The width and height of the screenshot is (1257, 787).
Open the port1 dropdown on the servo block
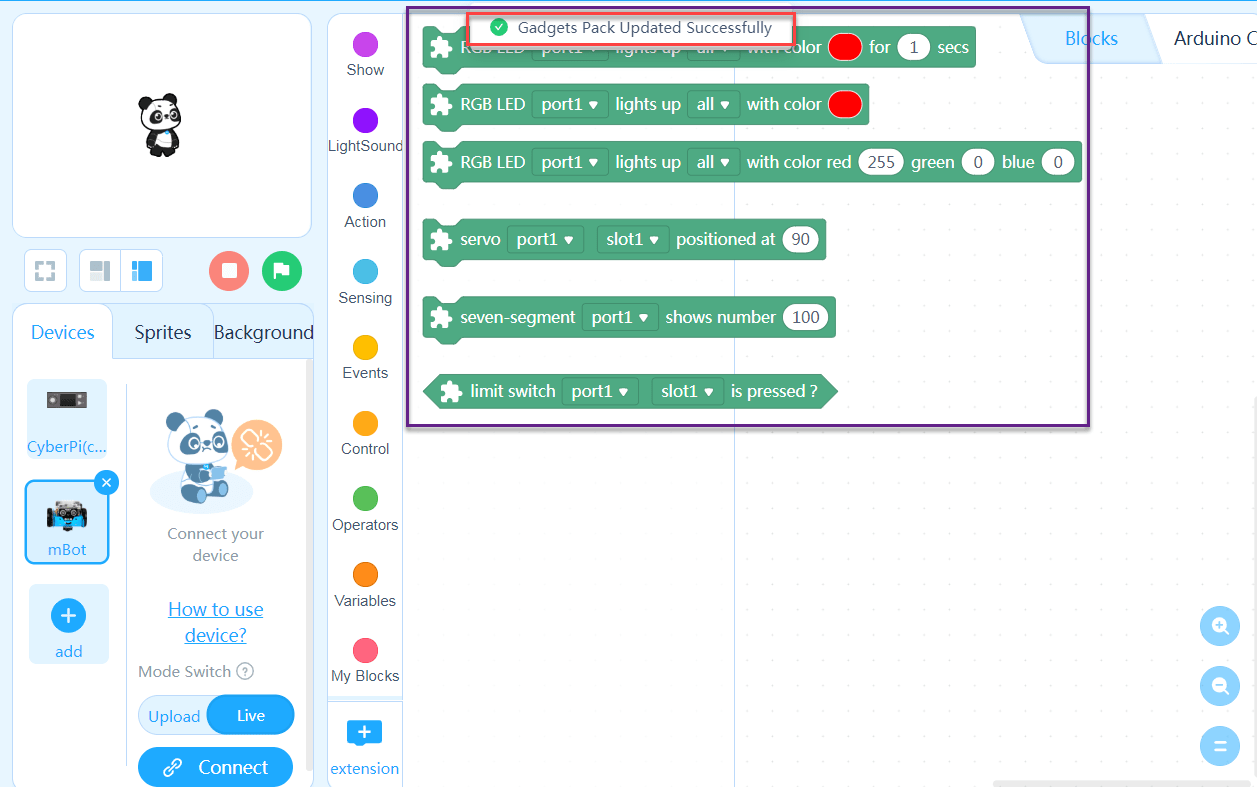[545, 239]
